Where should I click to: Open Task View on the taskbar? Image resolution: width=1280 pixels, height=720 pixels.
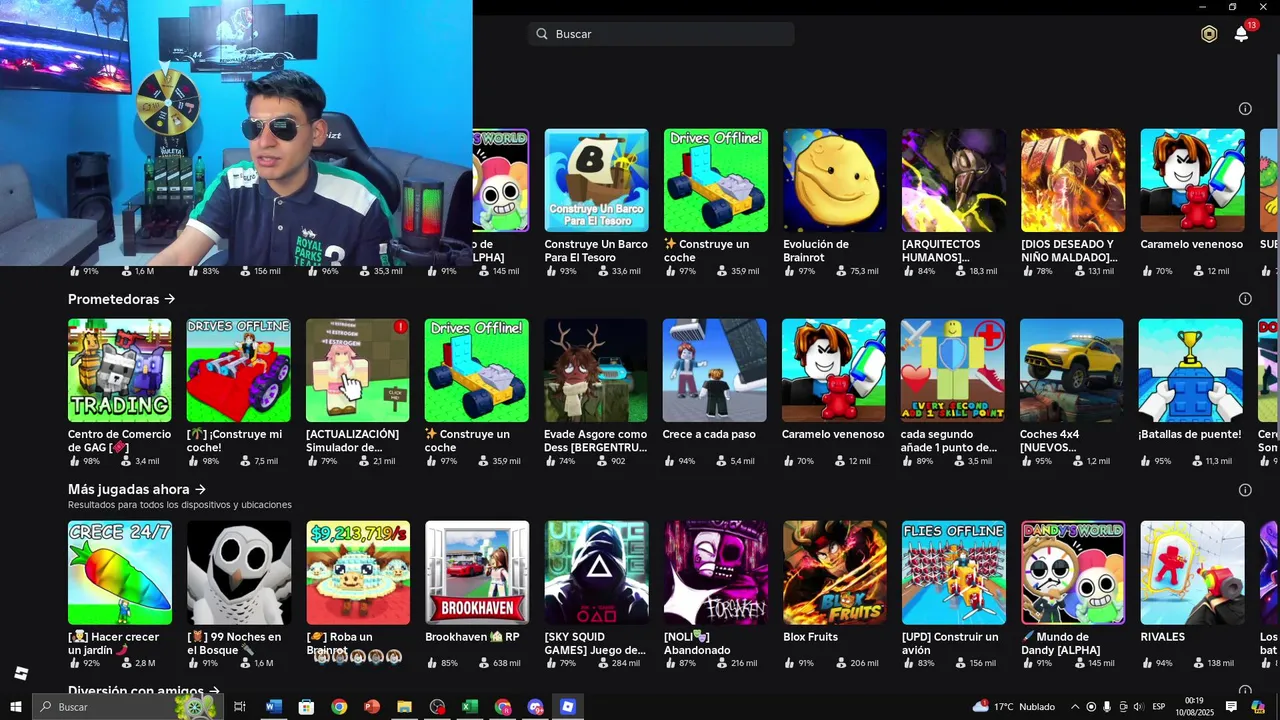point(240,707)
